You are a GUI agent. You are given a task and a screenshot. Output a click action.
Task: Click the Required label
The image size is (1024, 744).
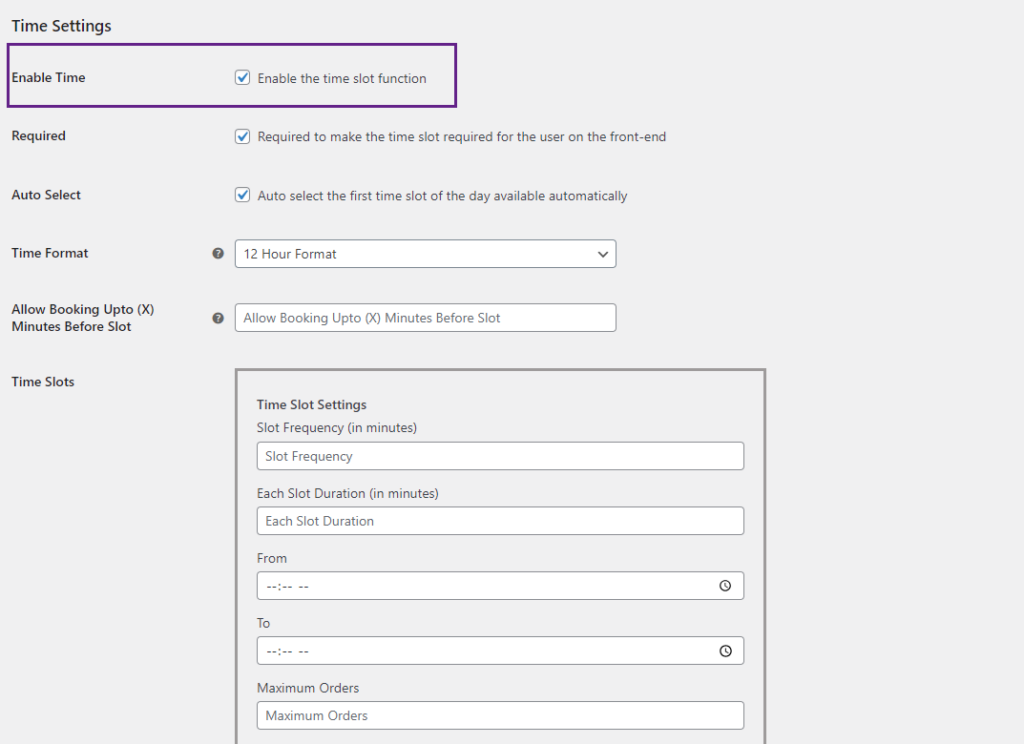(x=39, y=136)
